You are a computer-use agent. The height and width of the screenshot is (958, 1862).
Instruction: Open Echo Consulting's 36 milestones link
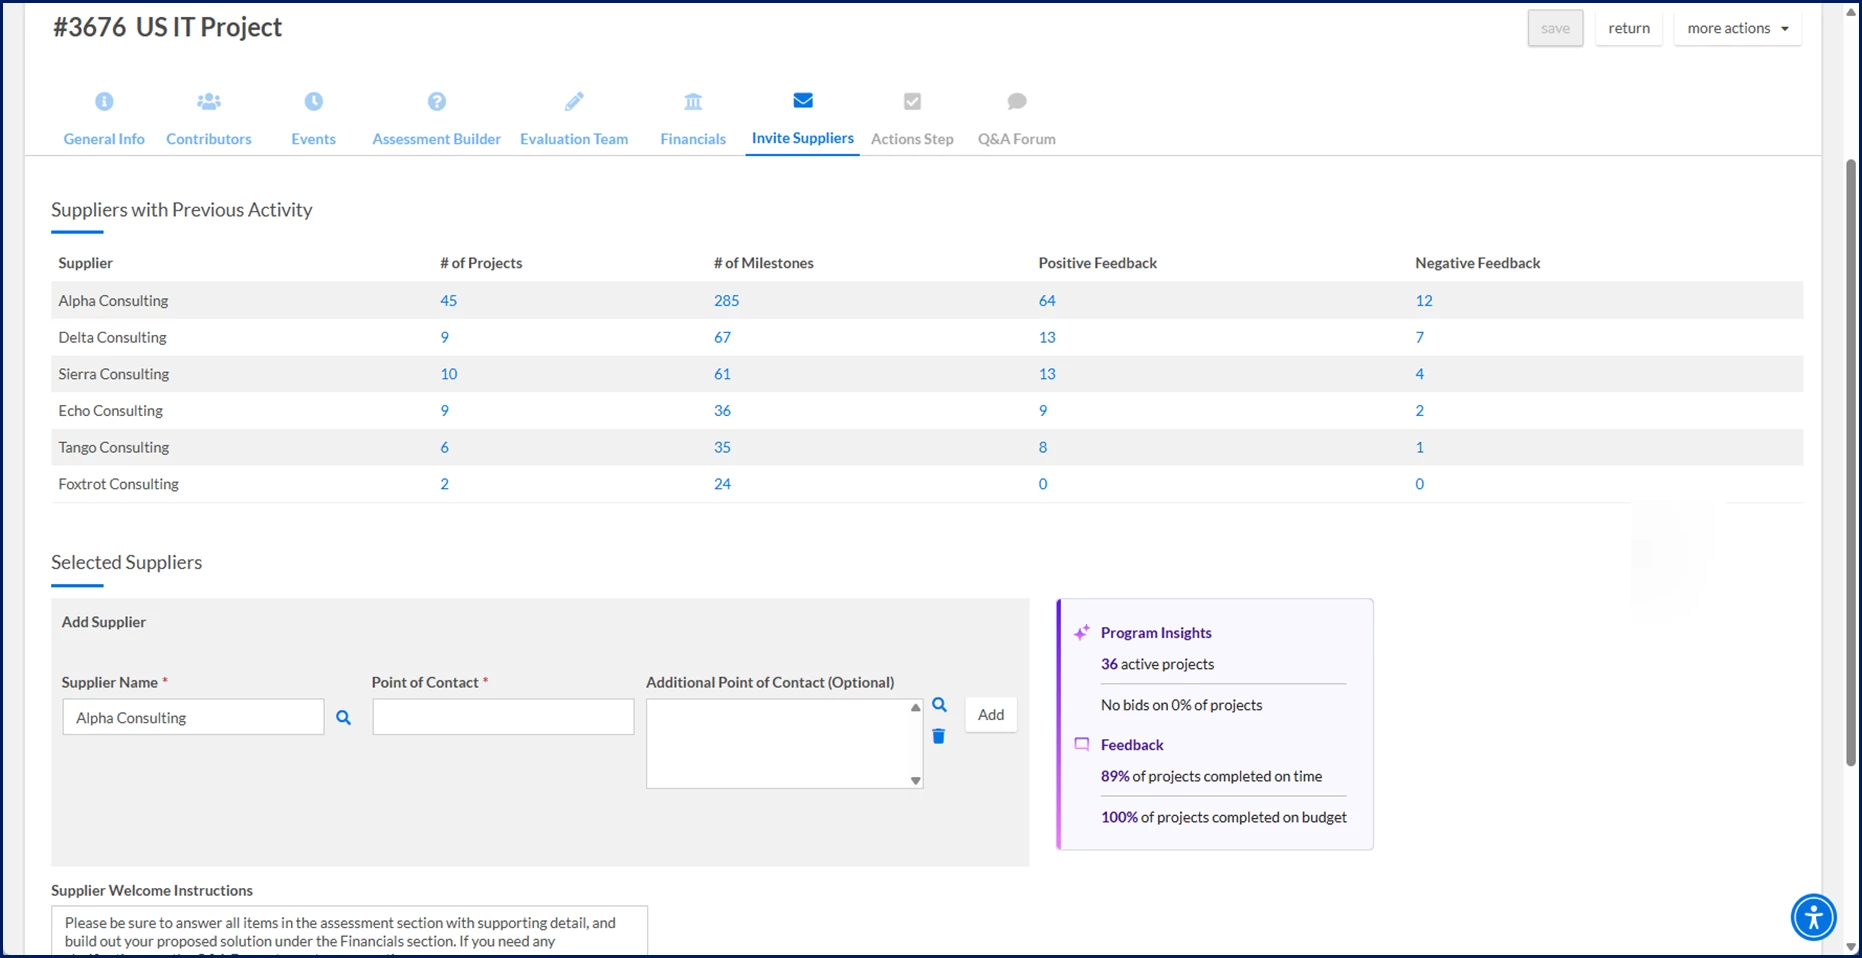click(722, 410)
